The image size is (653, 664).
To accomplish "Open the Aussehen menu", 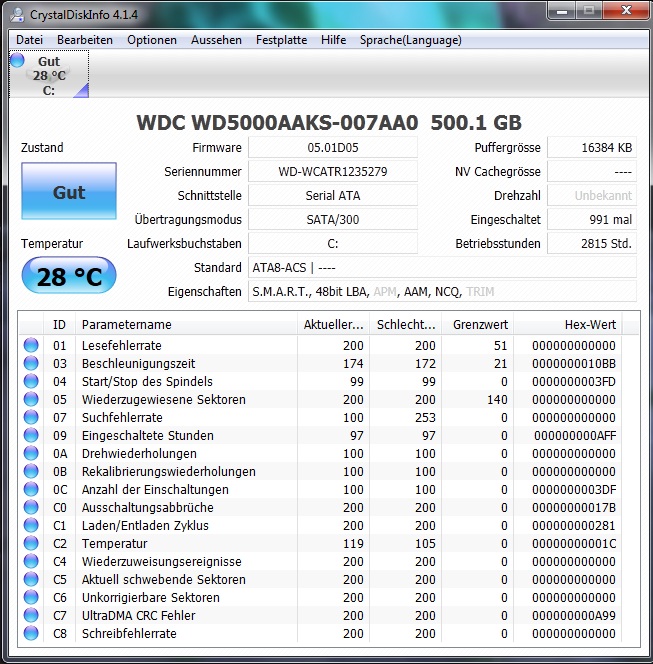I will coord(216,40).
